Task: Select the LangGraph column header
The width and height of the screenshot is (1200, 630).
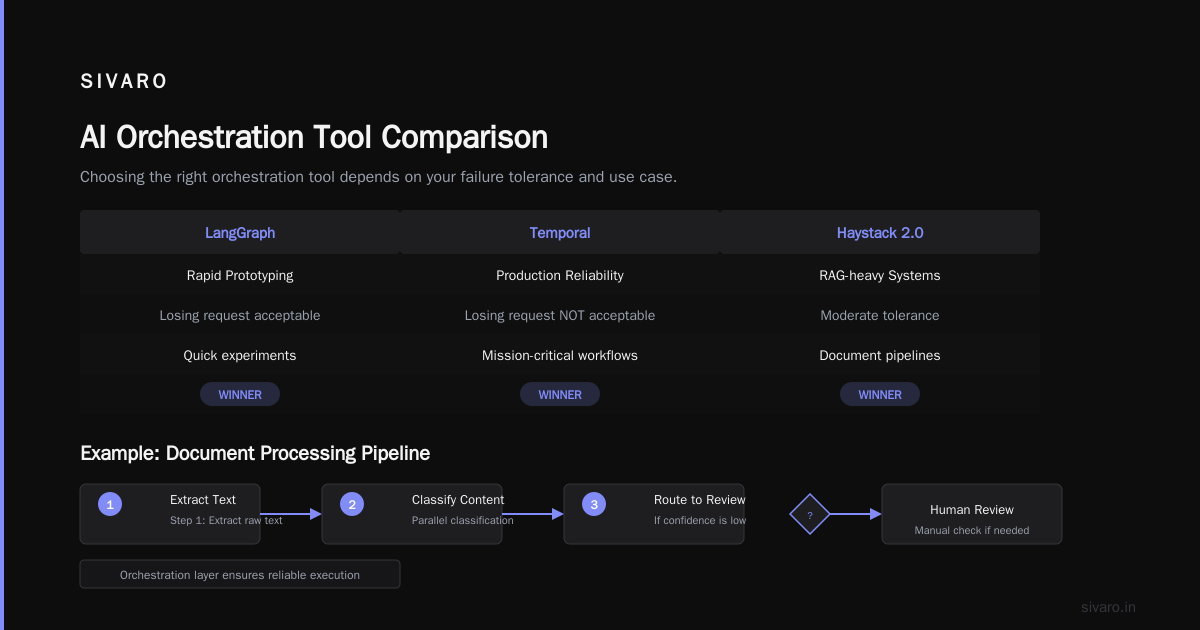Action: point(240,232)
